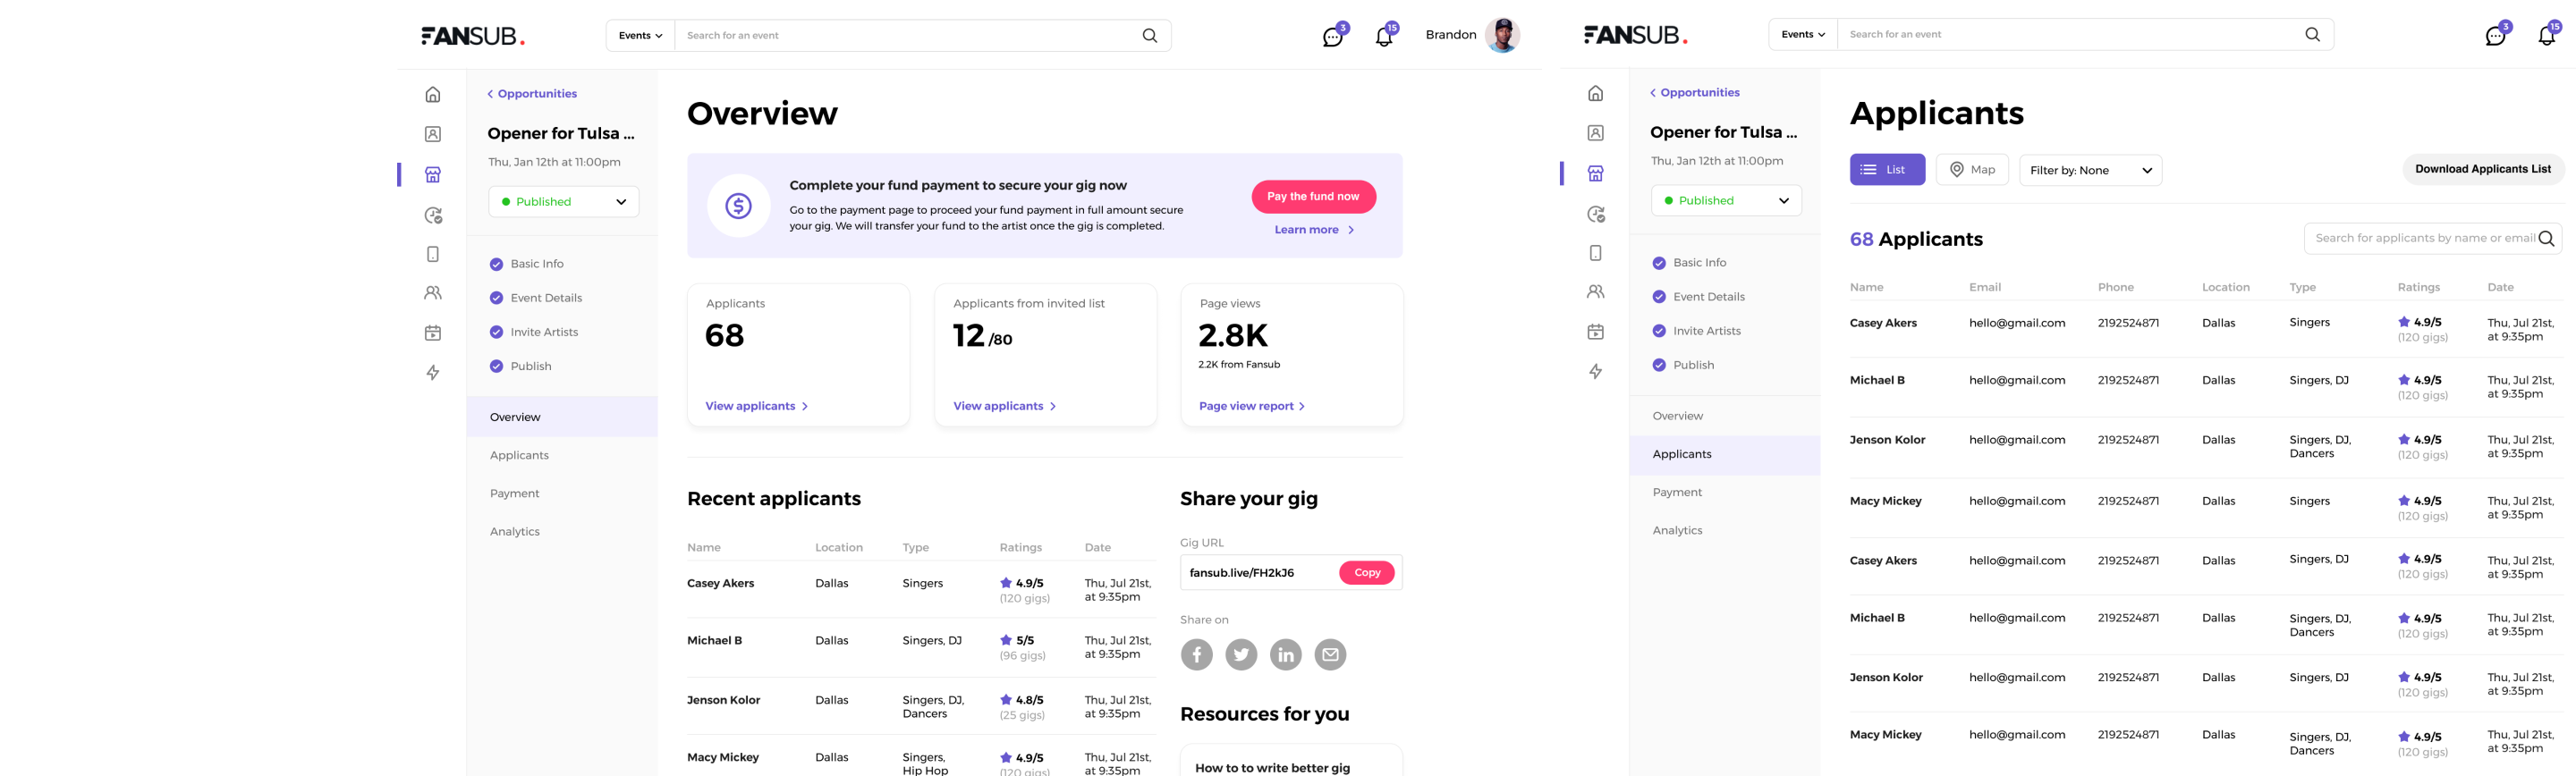The image size is (2576, 776).
Task: Open the Invite Artists step on Overview screen
Action: click(x=534, y=332)
